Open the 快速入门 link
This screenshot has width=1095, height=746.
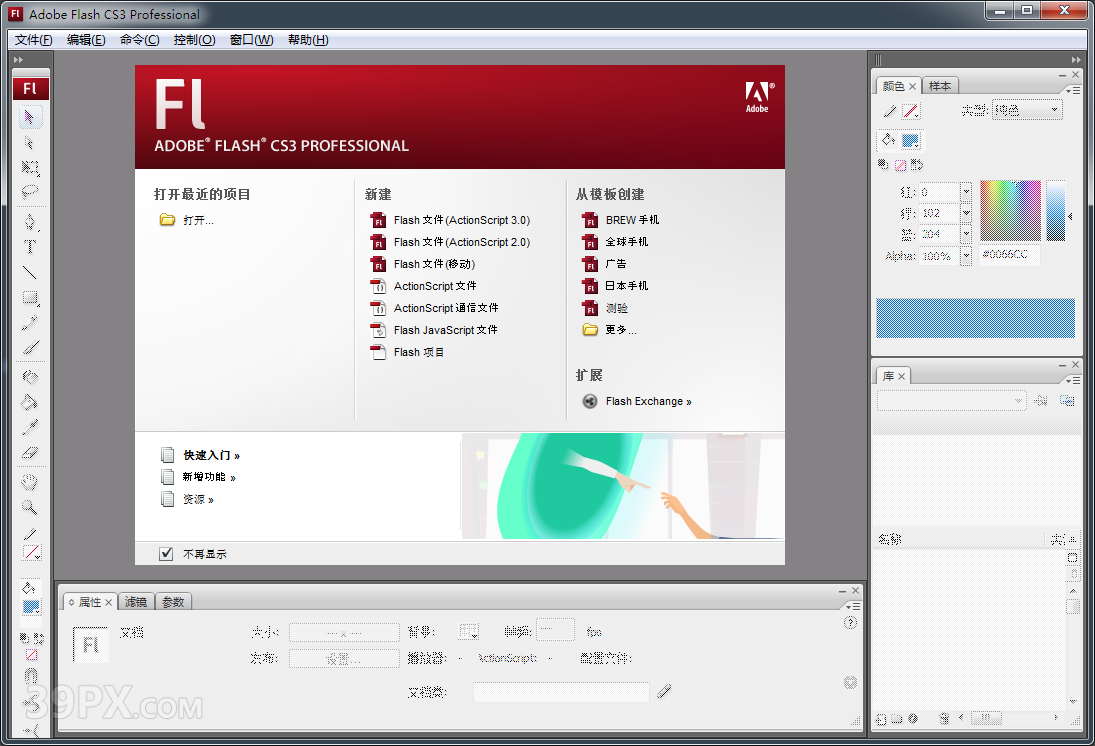coord(200,455)
